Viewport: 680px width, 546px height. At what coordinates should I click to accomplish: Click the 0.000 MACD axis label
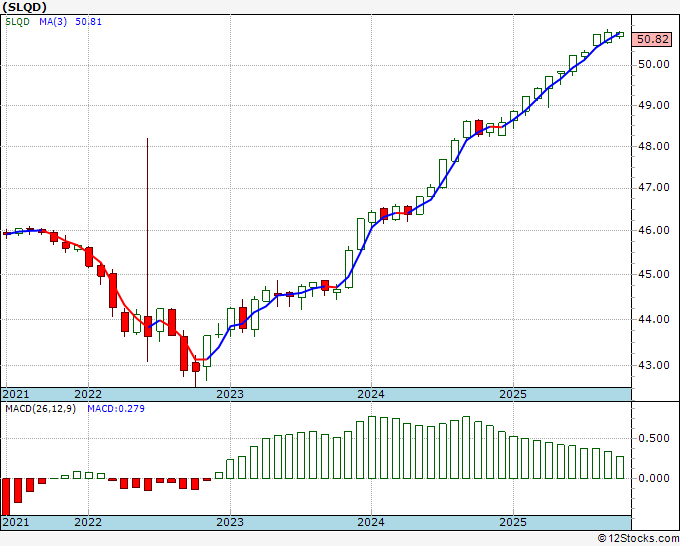[654, 478]
